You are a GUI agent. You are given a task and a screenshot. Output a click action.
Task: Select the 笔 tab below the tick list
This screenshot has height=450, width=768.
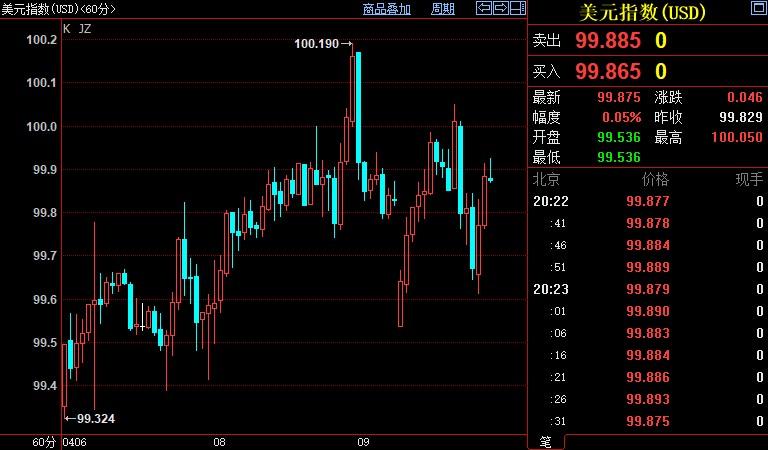coord(545,441)
